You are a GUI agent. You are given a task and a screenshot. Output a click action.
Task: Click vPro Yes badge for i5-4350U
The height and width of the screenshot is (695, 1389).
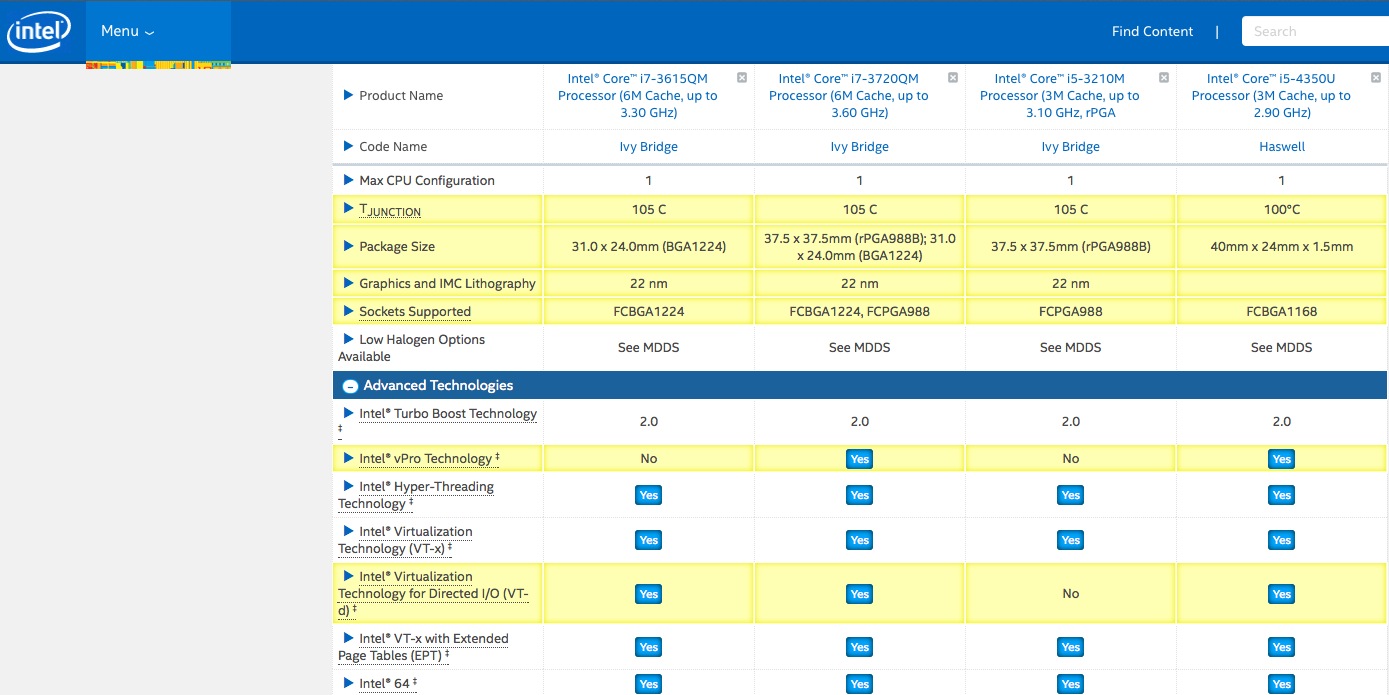click(1282, 459)
